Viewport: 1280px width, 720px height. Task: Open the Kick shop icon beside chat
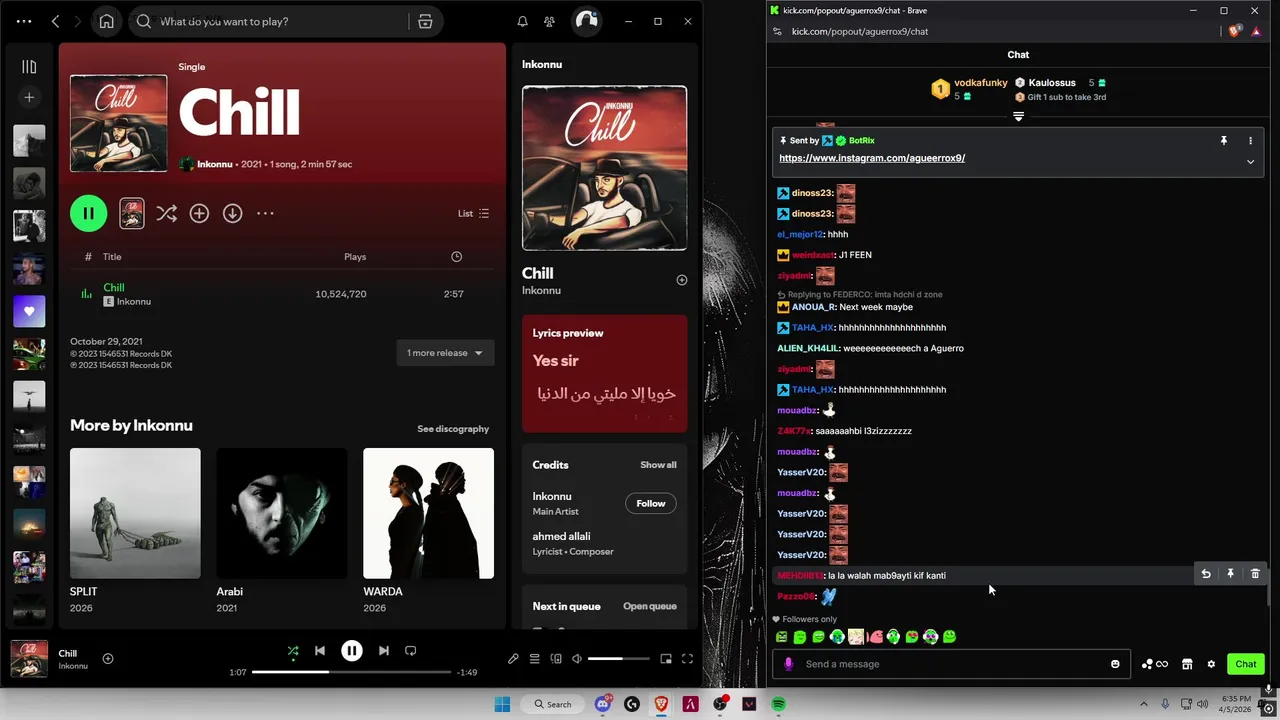(x=1187, y=664)
